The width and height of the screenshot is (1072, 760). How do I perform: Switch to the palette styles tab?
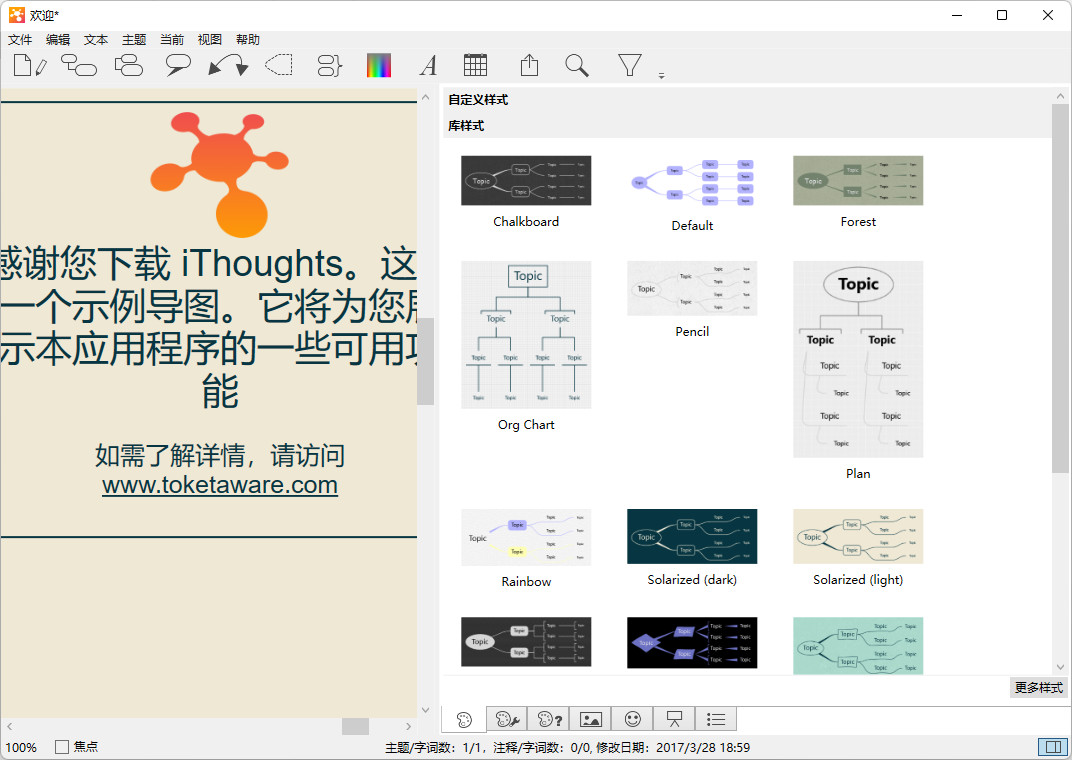(464, 720)
